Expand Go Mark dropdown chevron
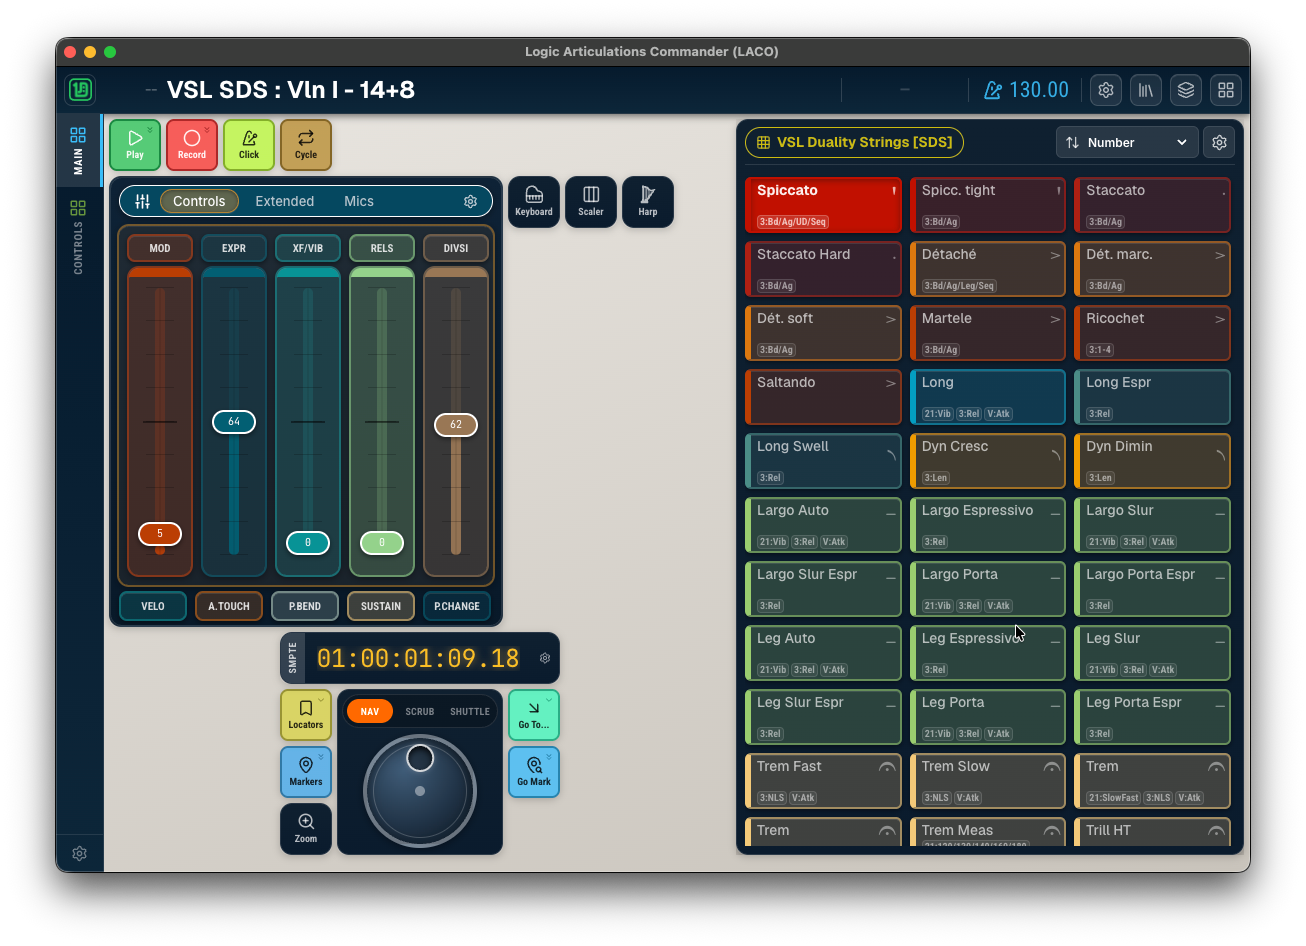Image resolution: width=1306 pixels, height=946 pixels. pyautogui.click(x=549, y=756)
